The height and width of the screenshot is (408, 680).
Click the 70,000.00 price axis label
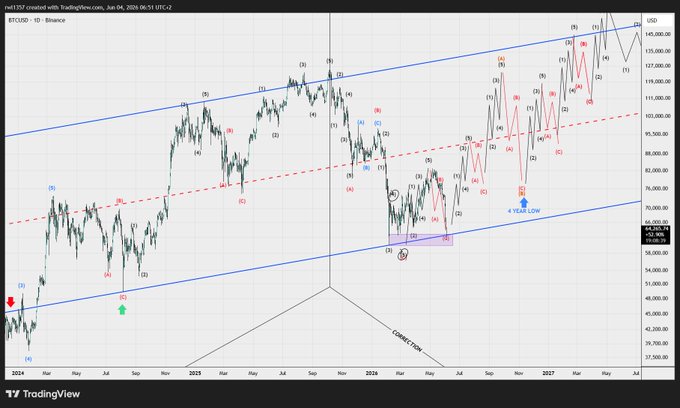657,208
